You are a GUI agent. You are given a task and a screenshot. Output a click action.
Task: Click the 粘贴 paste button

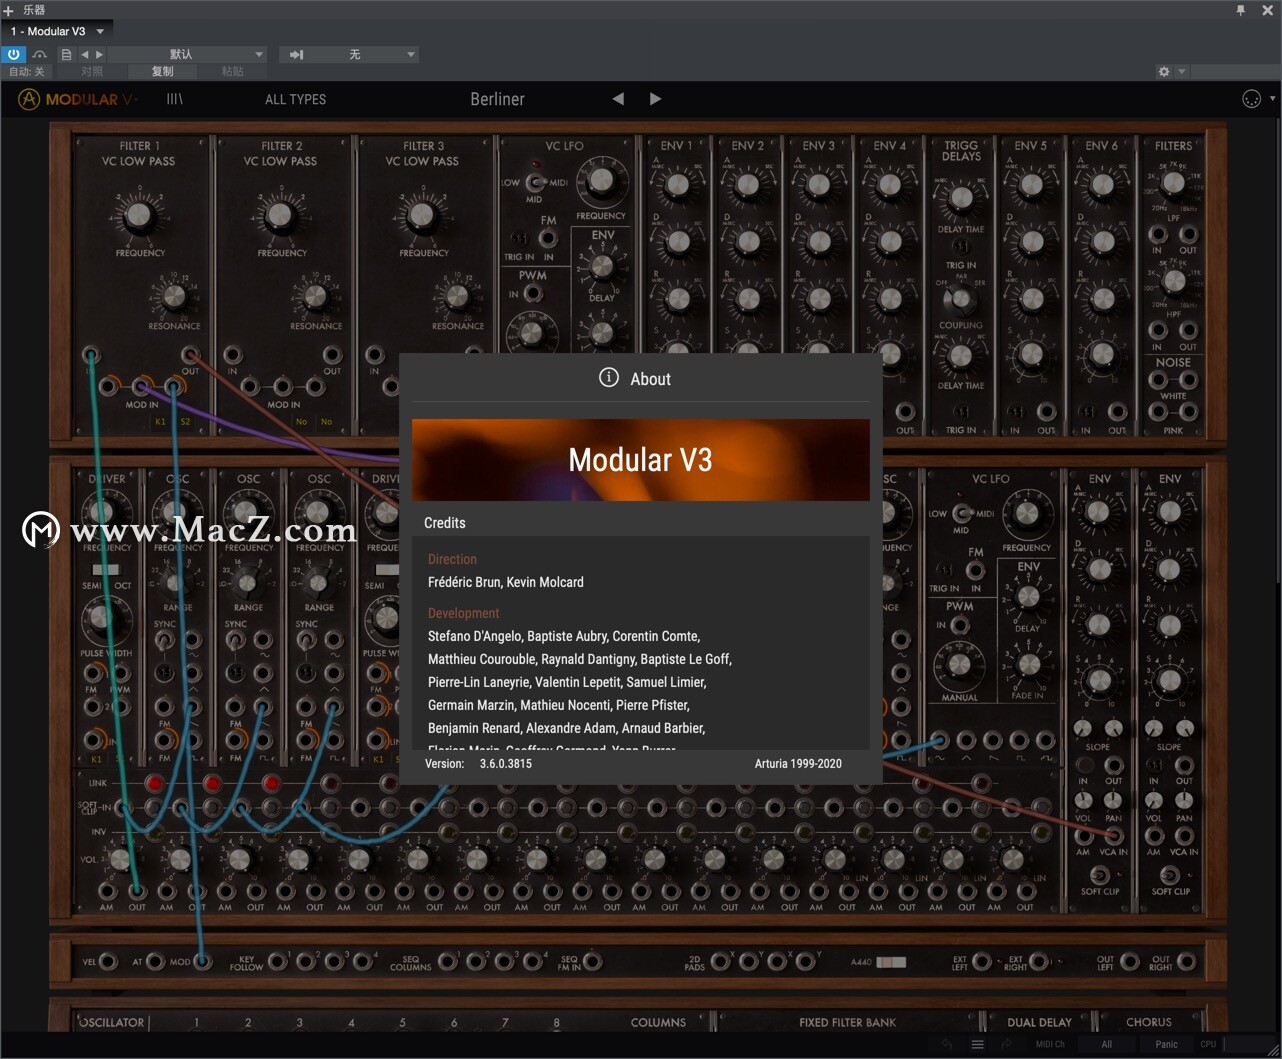(x=233, y=71)
